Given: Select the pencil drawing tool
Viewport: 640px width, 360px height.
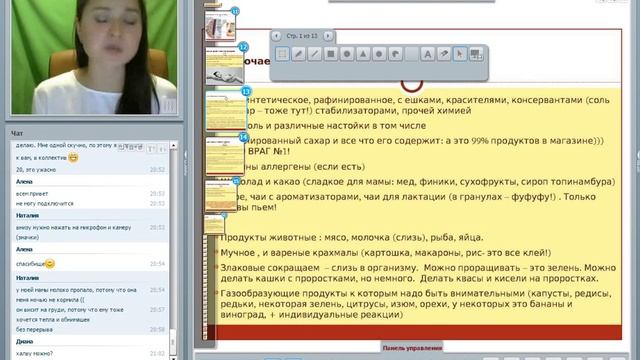Looking at the screenshot, I should coord(298,54).
